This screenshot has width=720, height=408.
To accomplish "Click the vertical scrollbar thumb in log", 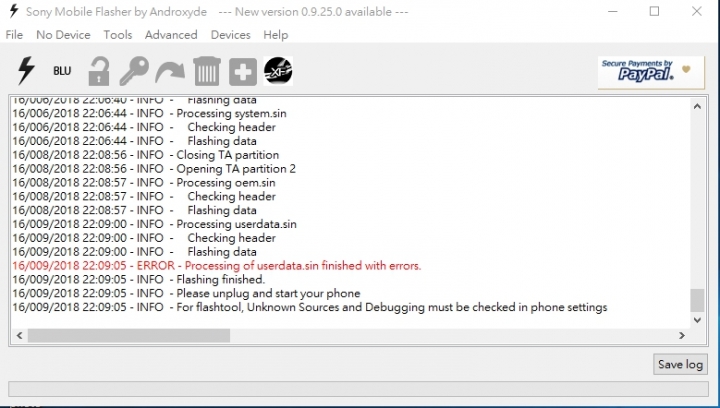I will 697,300.
